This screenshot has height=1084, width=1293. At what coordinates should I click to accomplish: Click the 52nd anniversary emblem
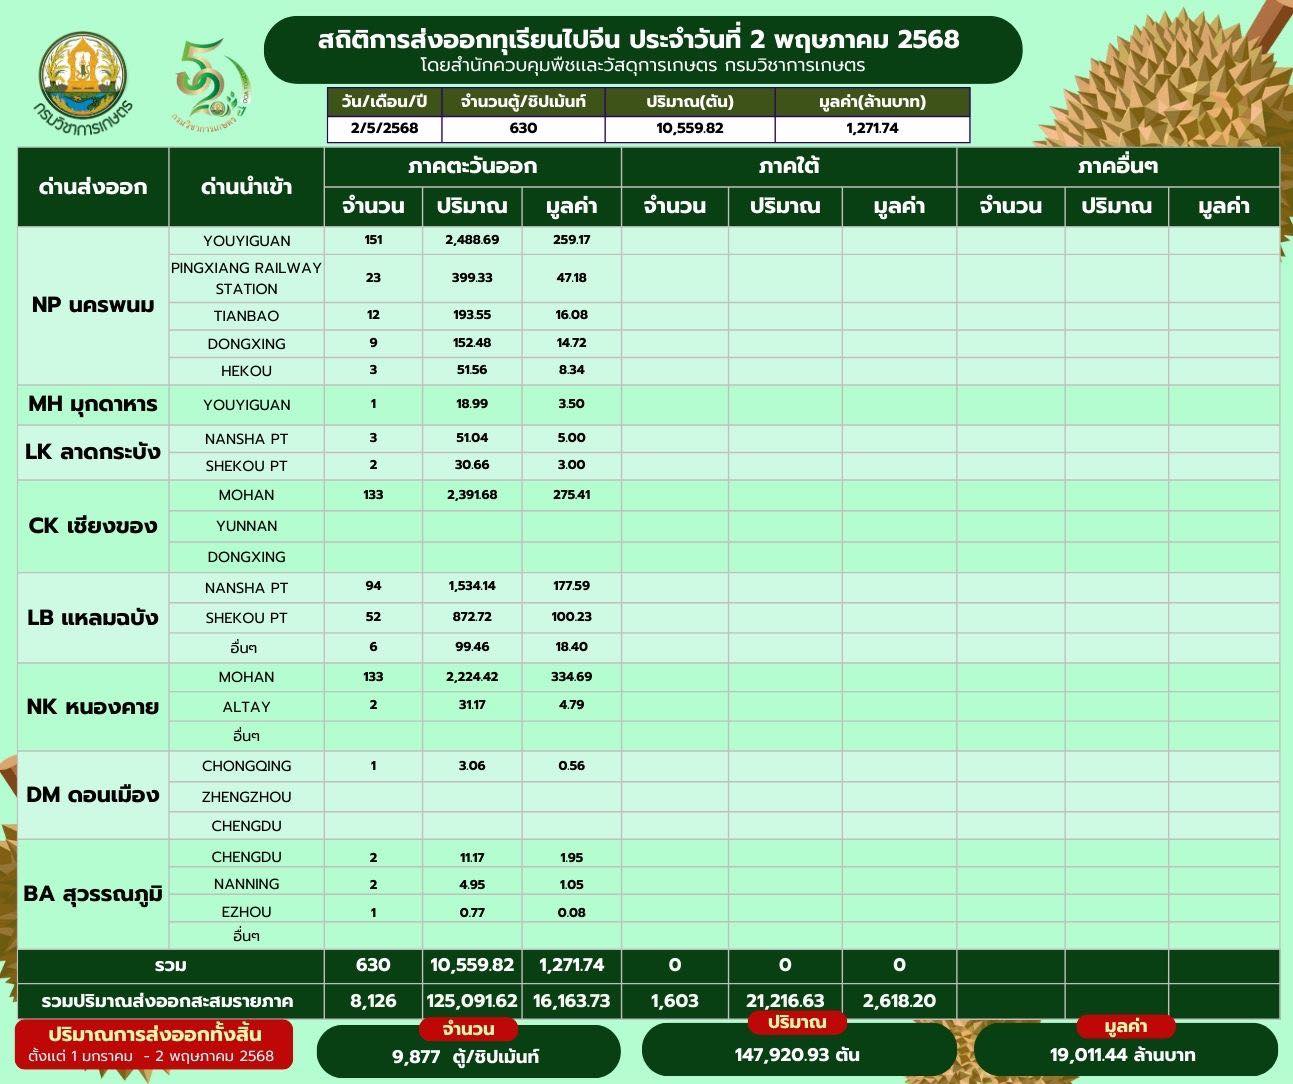pos(211,86)
